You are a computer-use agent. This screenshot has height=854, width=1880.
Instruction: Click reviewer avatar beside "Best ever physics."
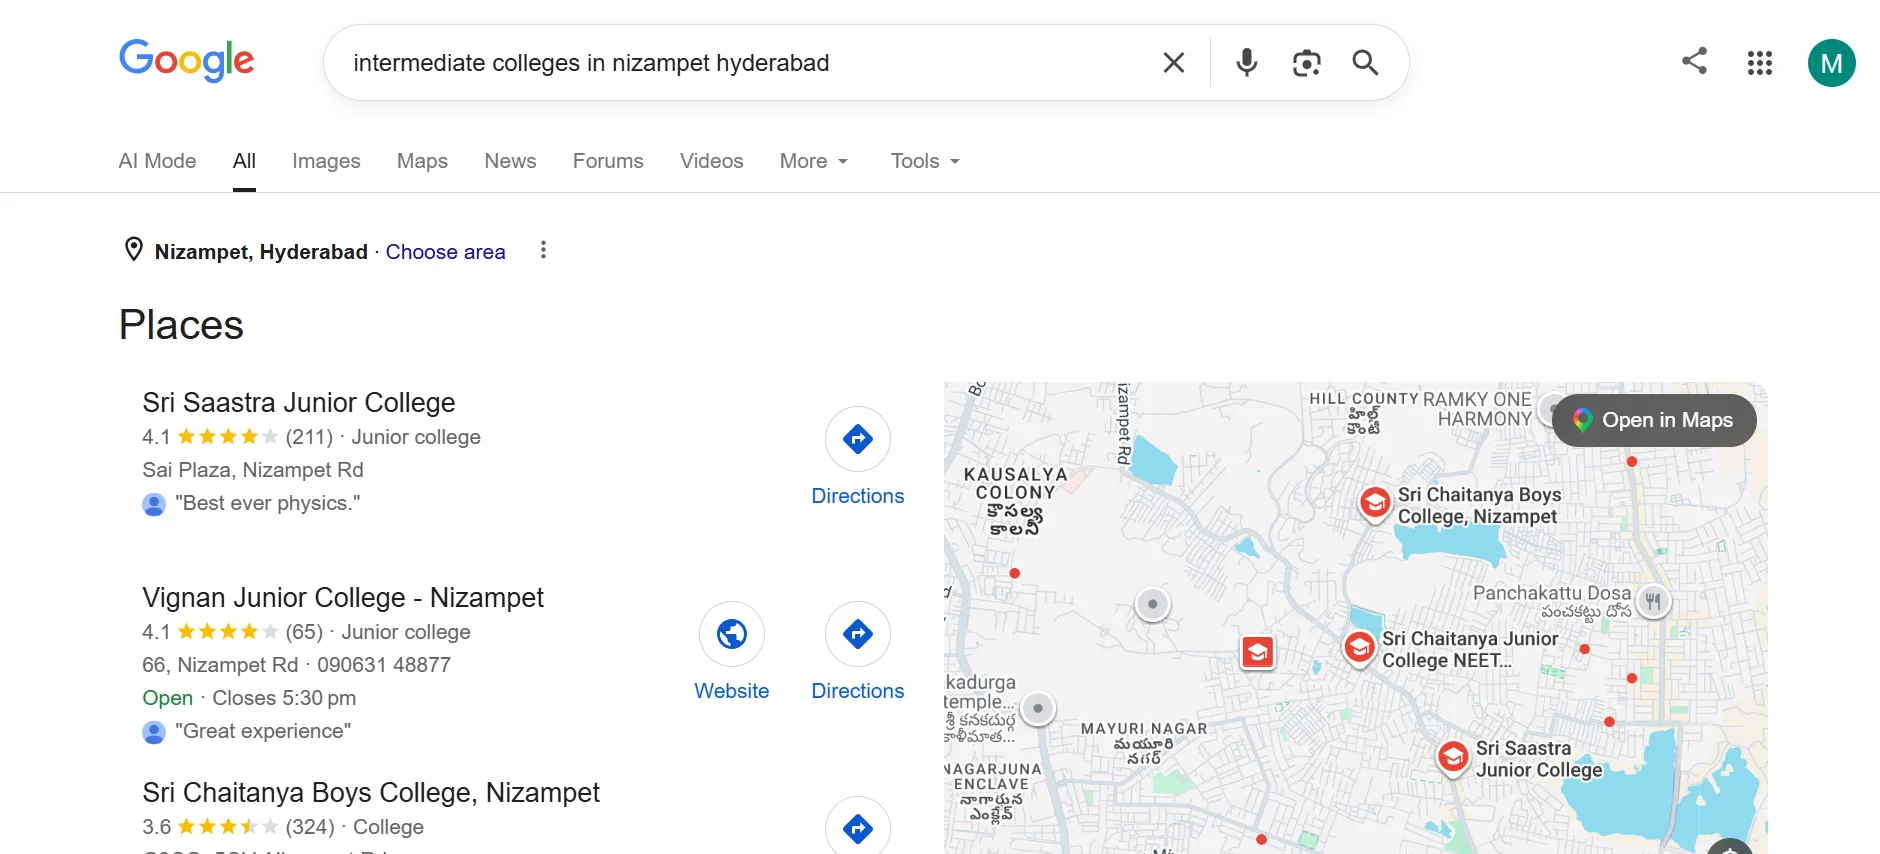click(154, 504)
